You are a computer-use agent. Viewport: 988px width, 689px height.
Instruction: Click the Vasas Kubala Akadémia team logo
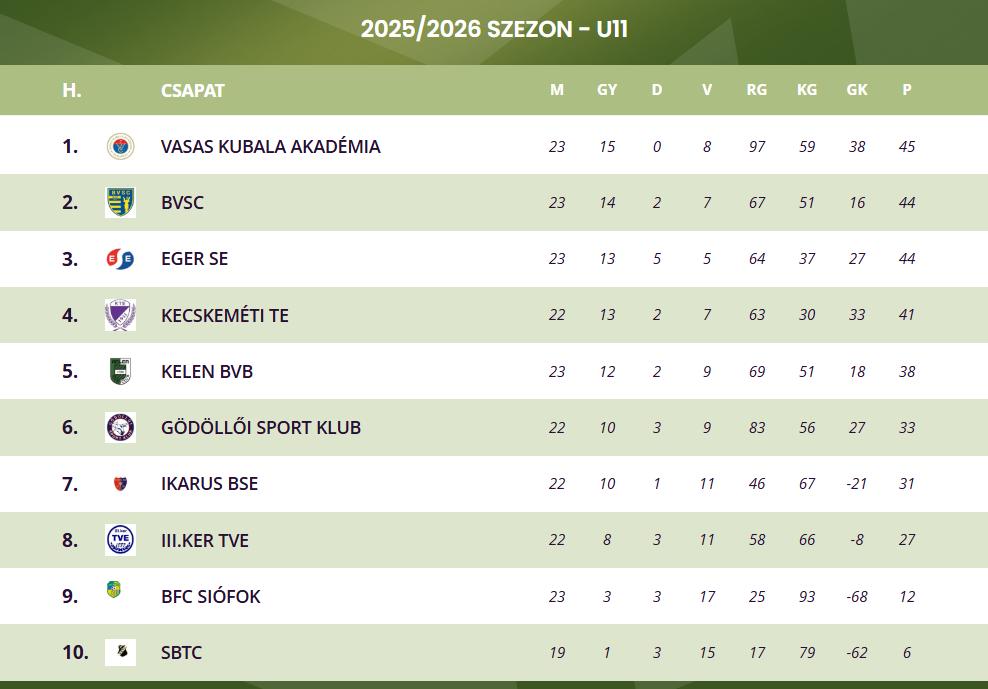pos(120,146)
